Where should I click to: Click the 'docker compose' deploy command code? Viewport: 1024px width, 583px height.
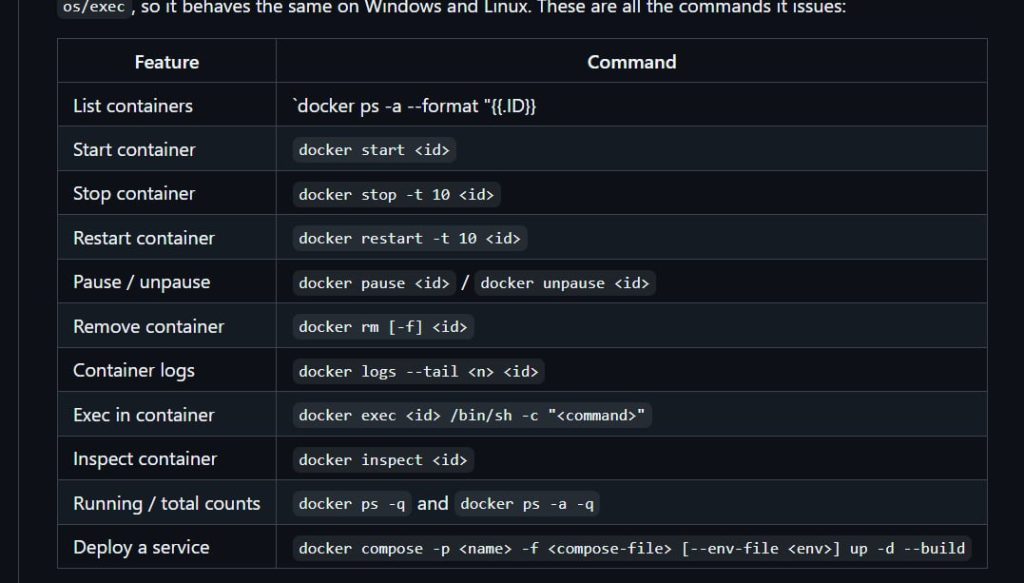pyautogui.click(x=632, y=548)
